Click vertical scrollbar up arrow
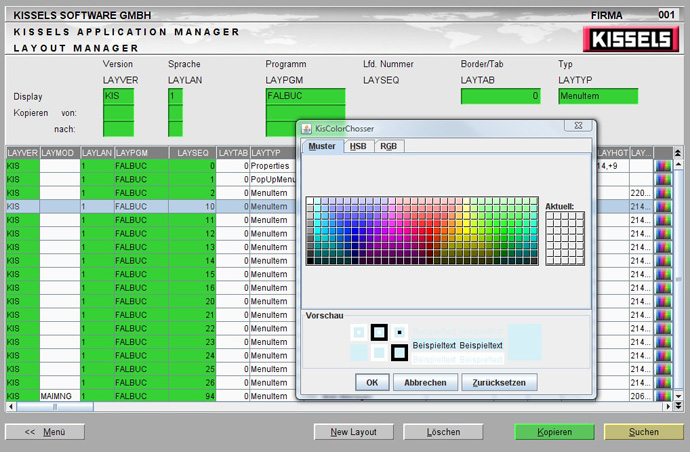The width and height of the screenshot is (690, 452). (678, 164)
